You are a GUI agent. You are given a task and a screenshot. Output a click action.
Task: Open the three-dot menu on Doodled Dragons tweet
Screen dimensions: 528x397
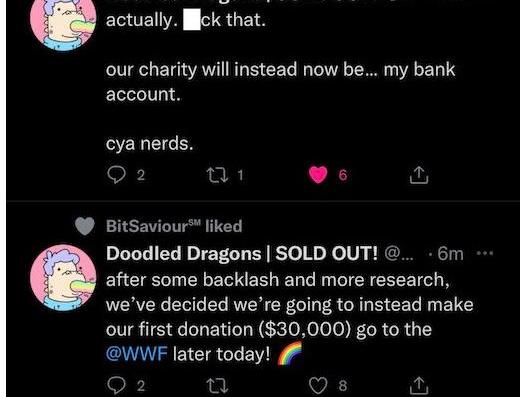click(486, 253)
